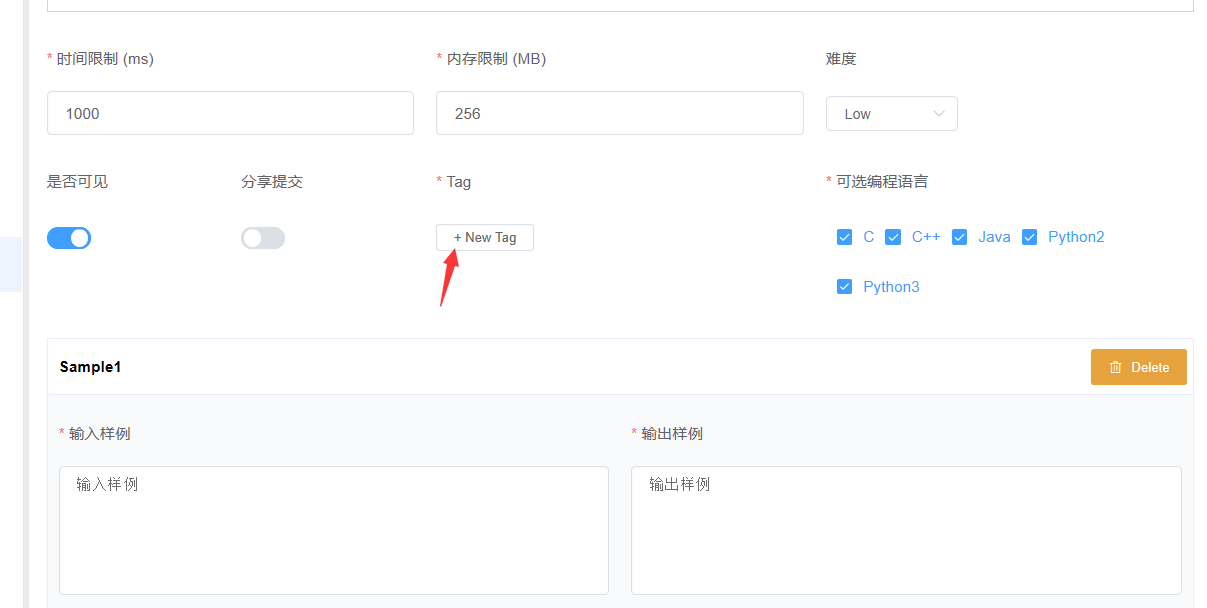This screenshot has height=608, width=1207.
Task: Uncheck the Python3 language checkbox
Action: (844, 287)
